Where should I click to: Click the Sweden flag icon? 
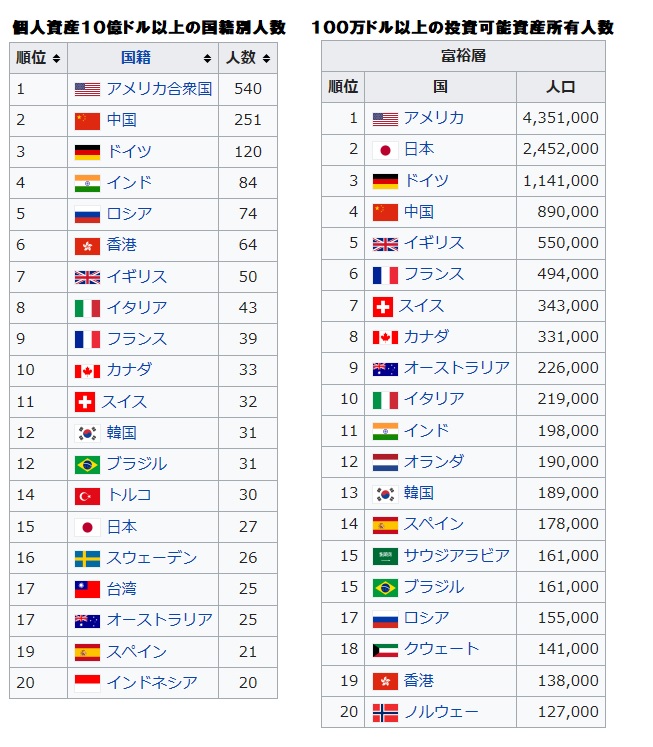click(x=87, y=558)
